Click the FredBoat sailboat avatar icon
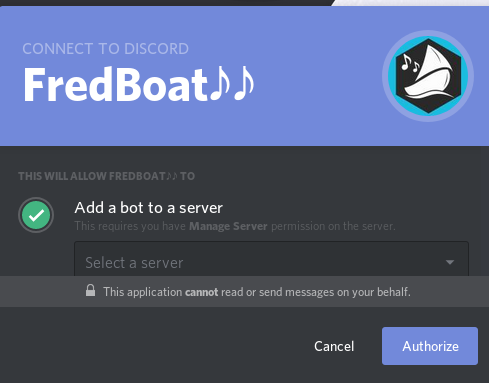Screen dimensions: 489x383 click(x=428, y=76)
